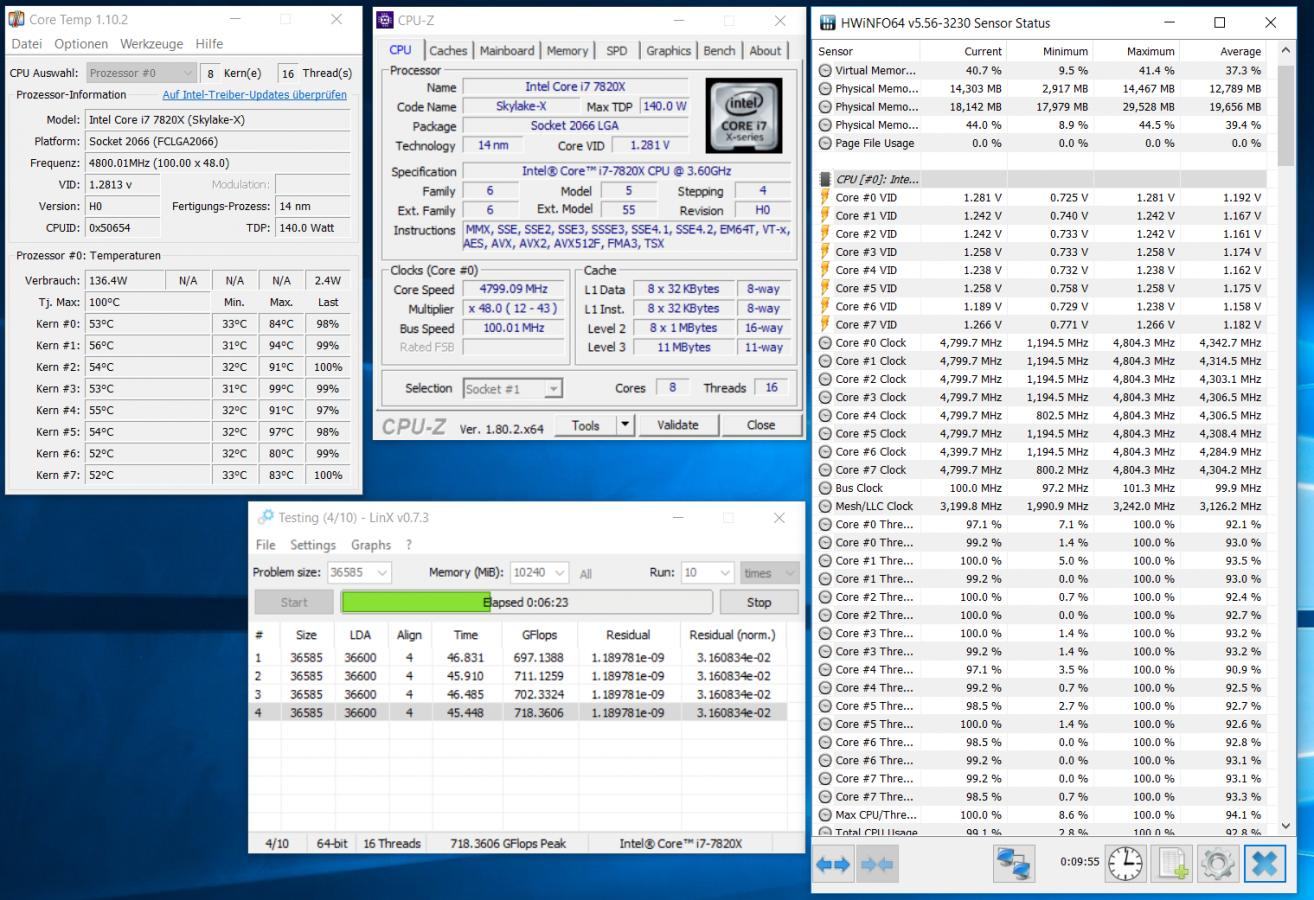
Task: Click the circle icon beside Page File Usage
Action: click(x=825, y=143)
